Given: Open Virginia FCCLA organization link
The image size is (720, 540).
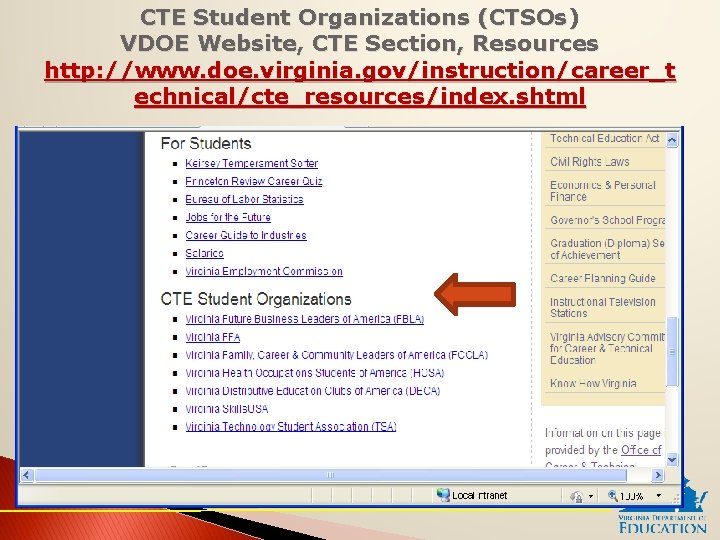Looking at the screenshot, I should (x=337, y=355).
